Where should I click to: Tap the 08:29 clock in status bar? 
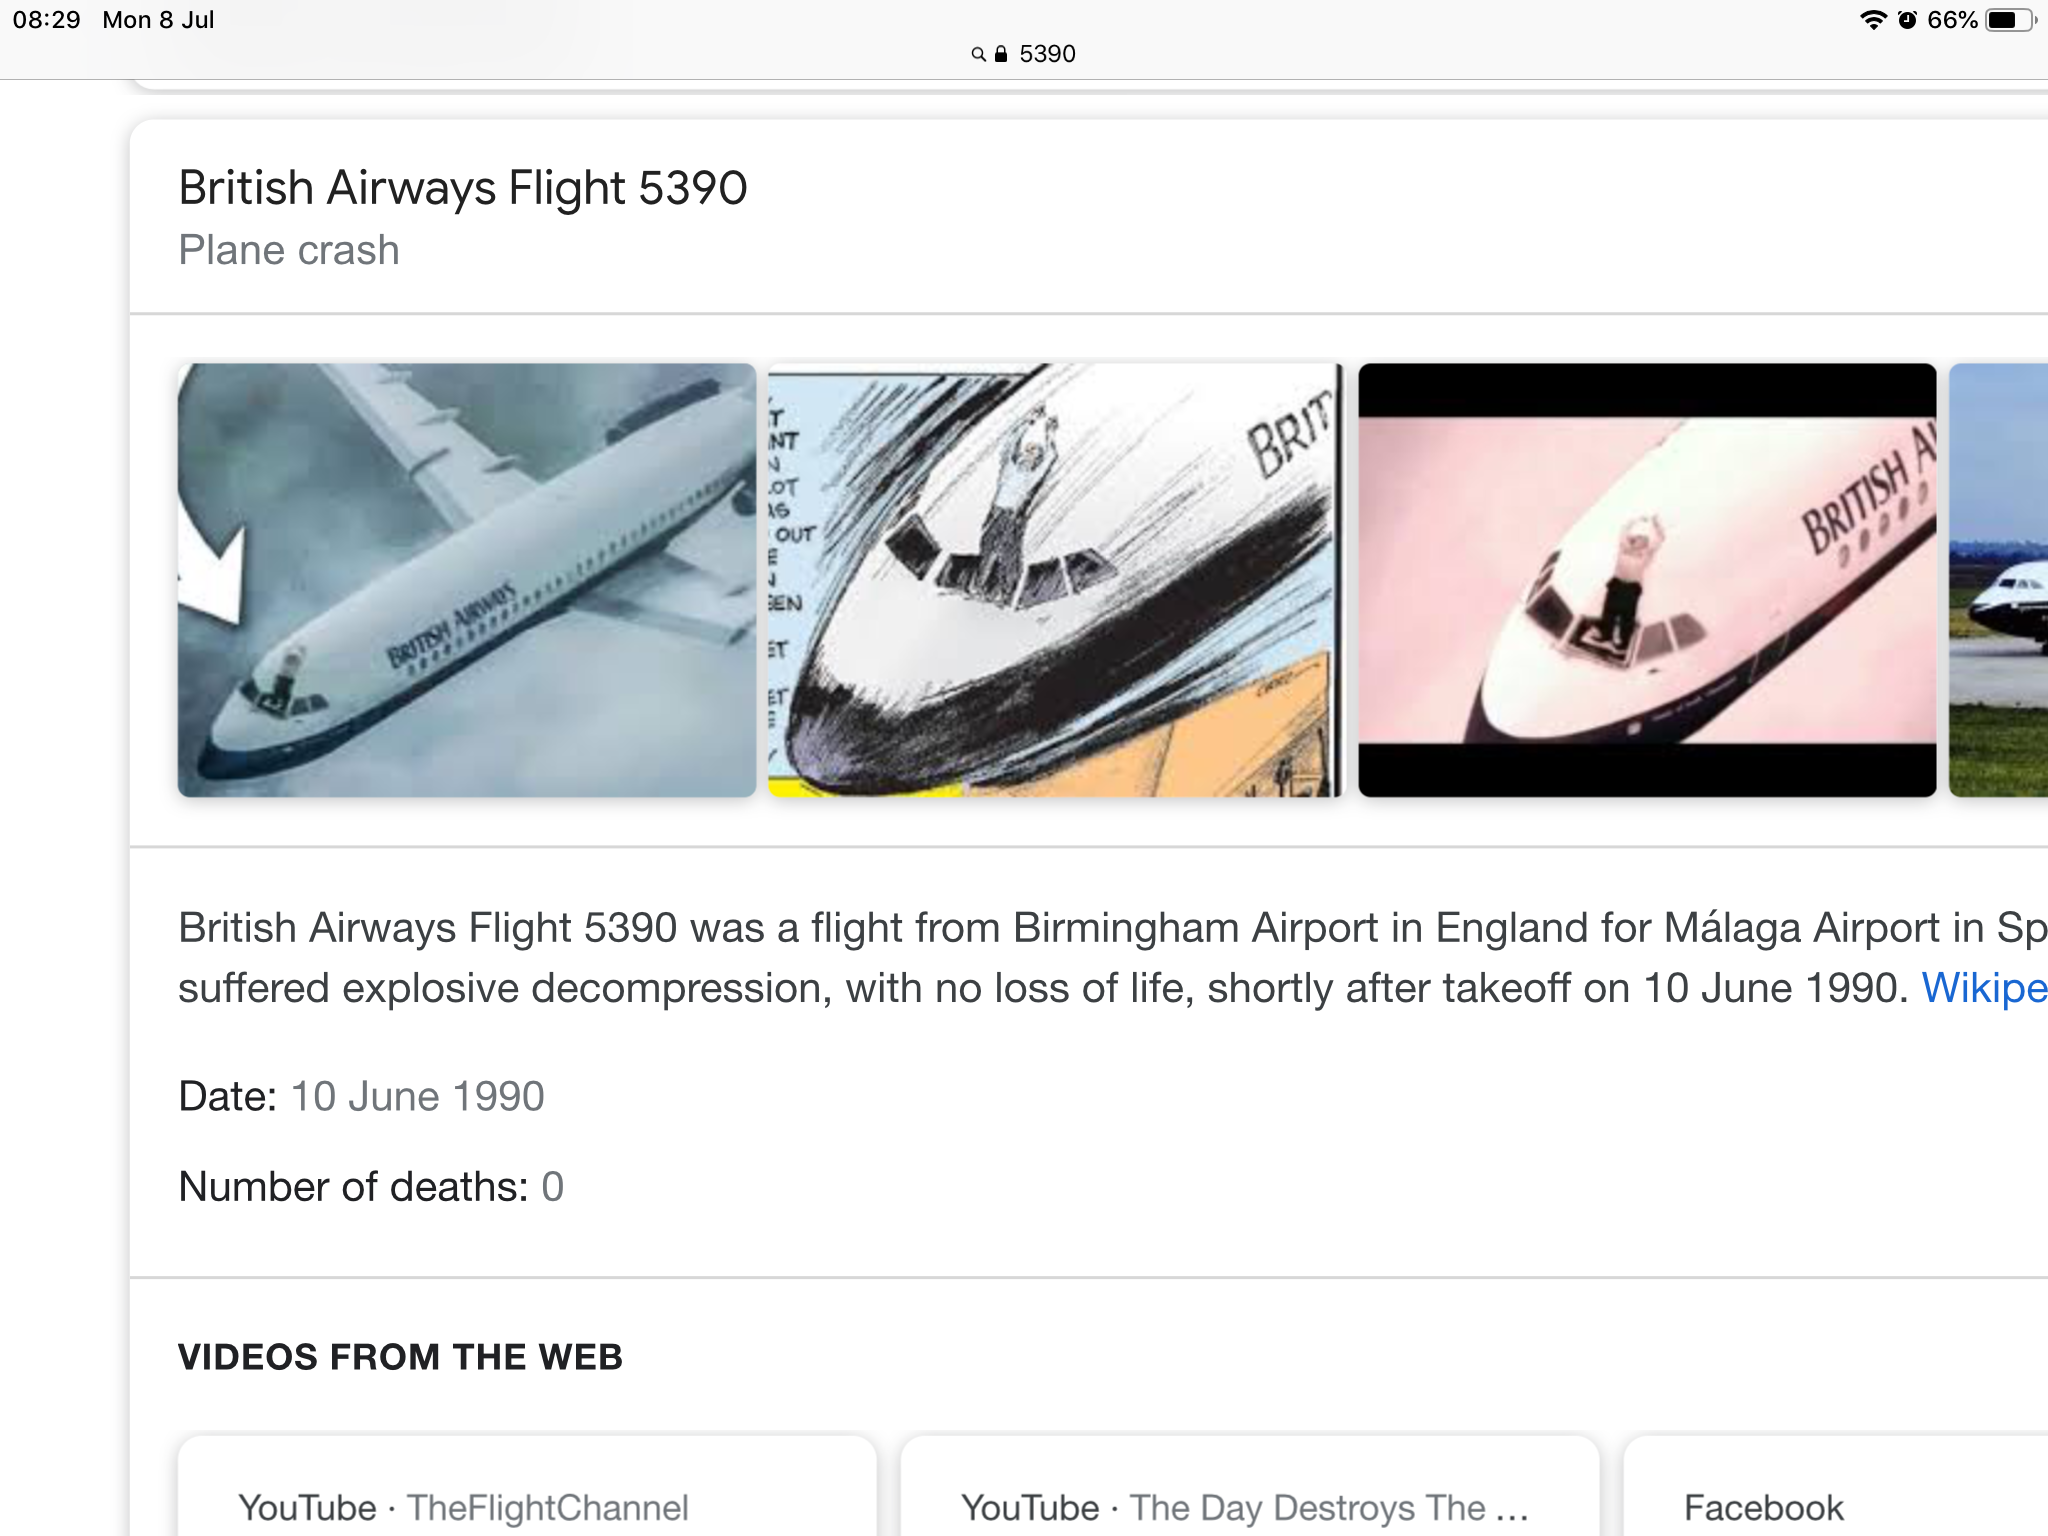click(46, 20)
